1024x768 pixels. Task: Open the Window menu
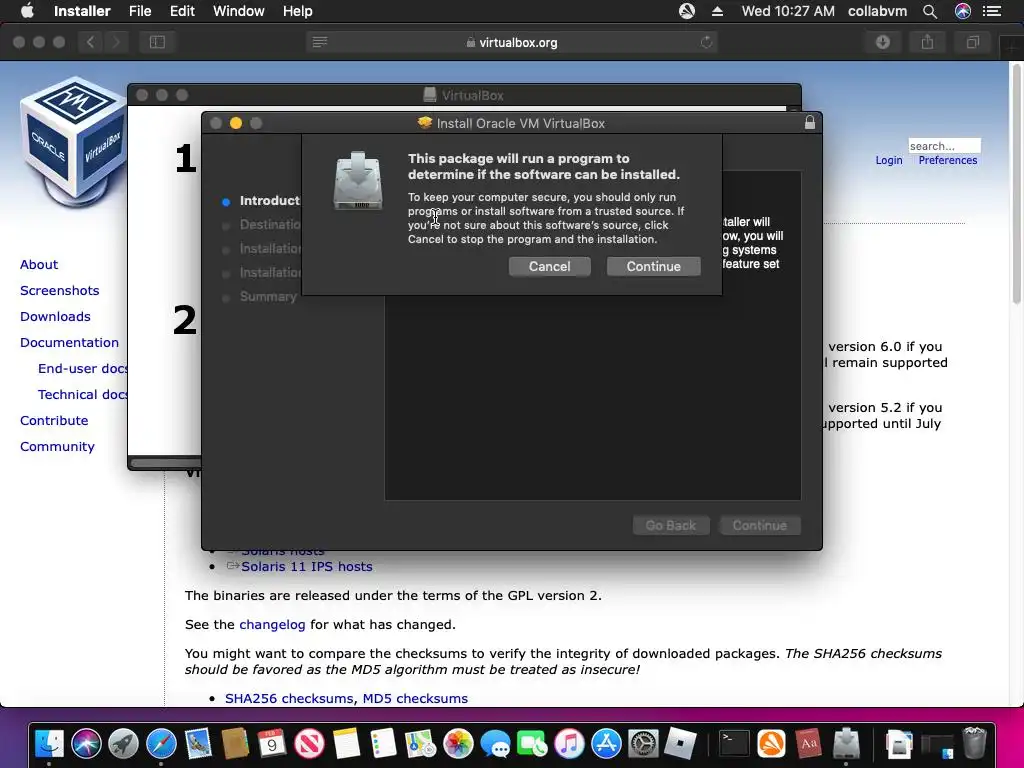pos(238,11)
